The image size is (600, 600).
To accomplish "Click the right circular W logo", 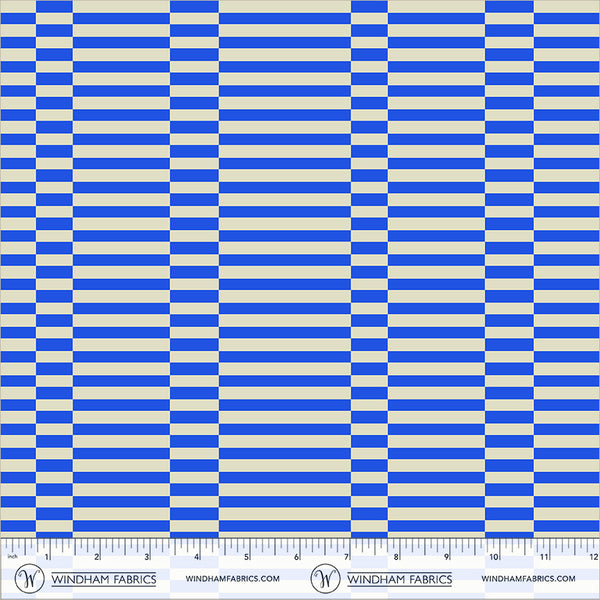I will (325, 578).
